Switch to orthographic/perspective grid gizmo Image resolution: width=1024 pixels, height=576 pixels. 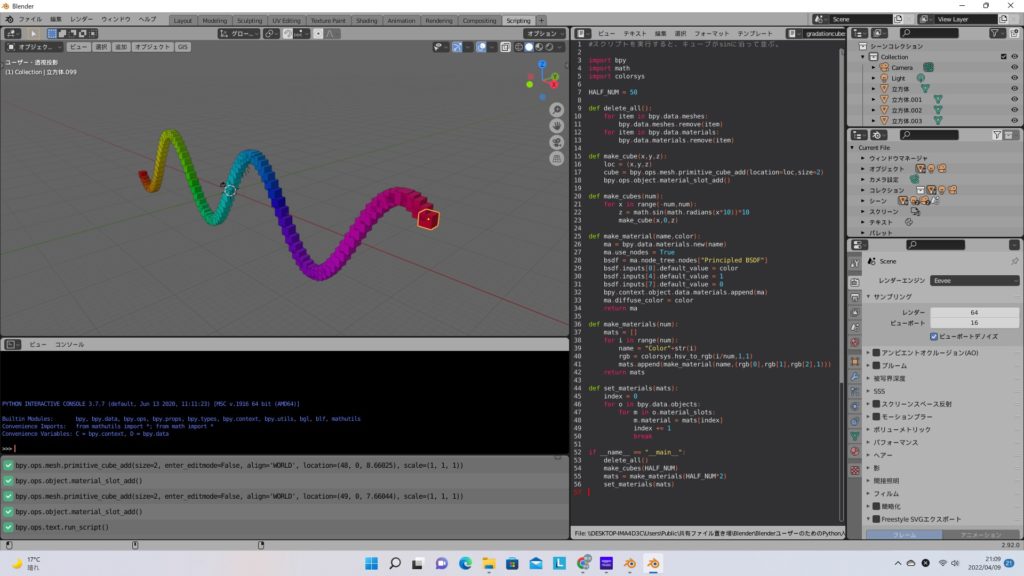tap(557, 158)
